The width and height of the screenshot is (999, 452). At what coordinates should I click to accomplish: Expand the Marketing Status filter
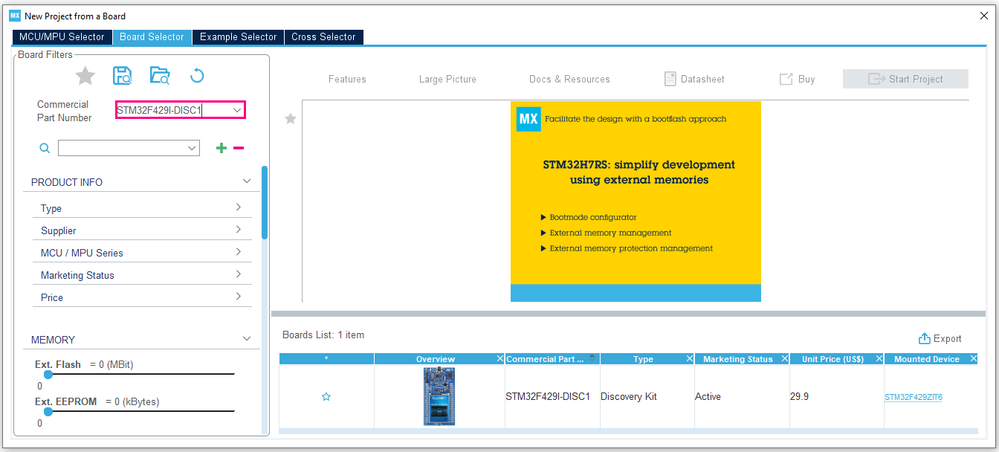(x=238, y=275)
